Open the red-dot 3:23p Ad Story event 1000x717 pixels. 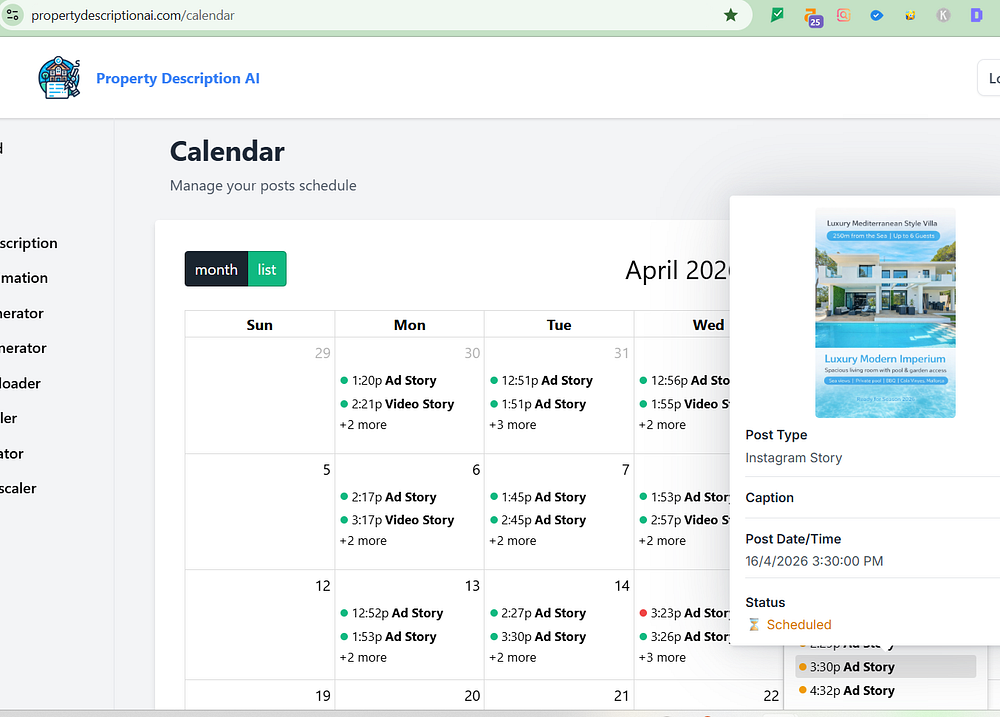pos(684,614)
